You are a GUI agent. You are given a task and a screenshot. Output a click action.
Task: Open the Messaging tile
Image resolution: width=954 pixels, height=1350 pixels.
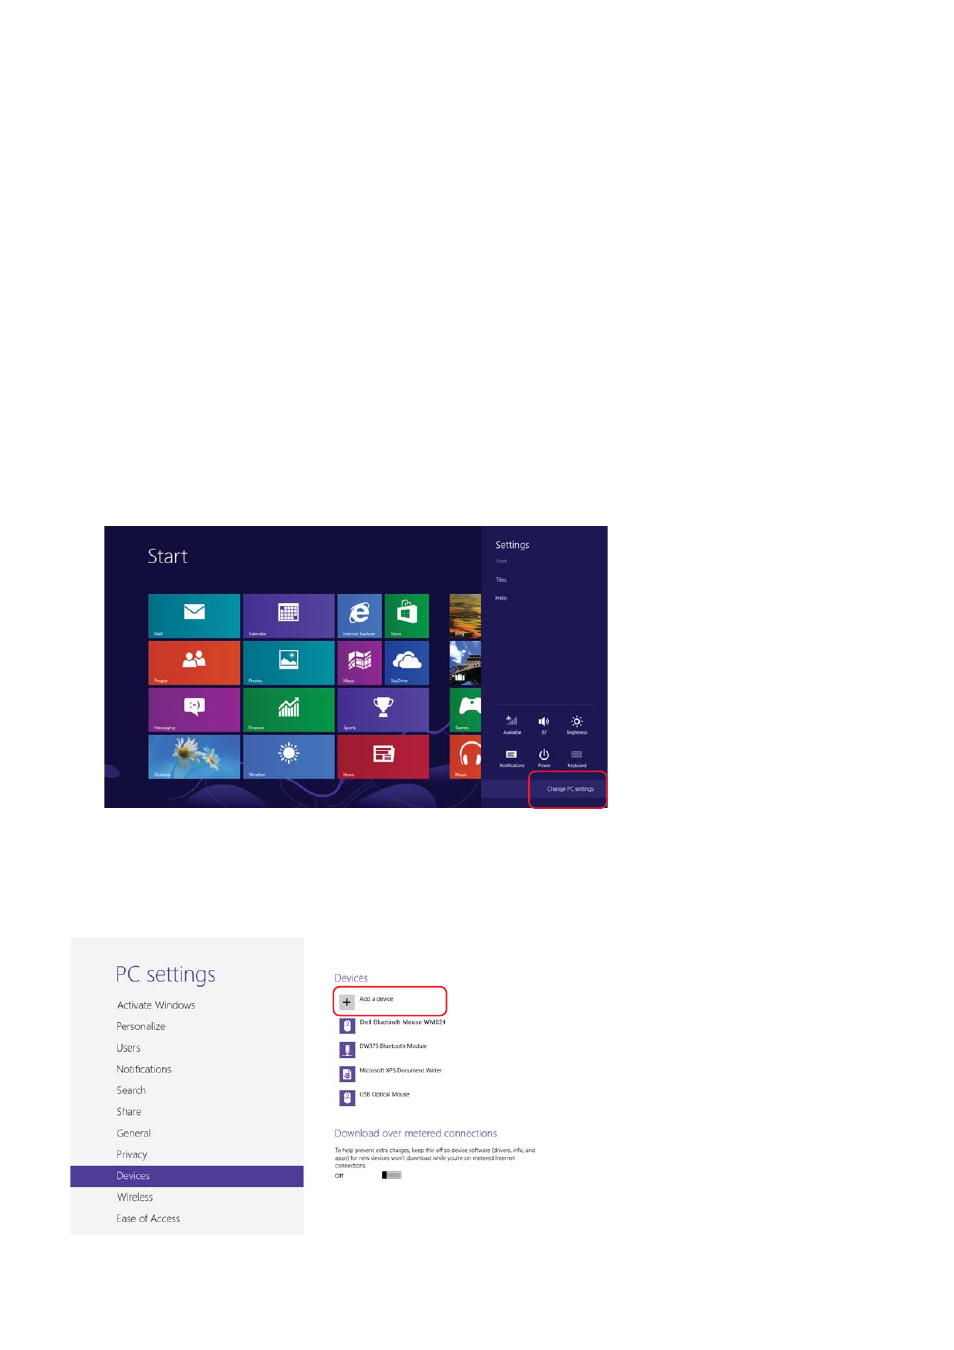(194, 710)
